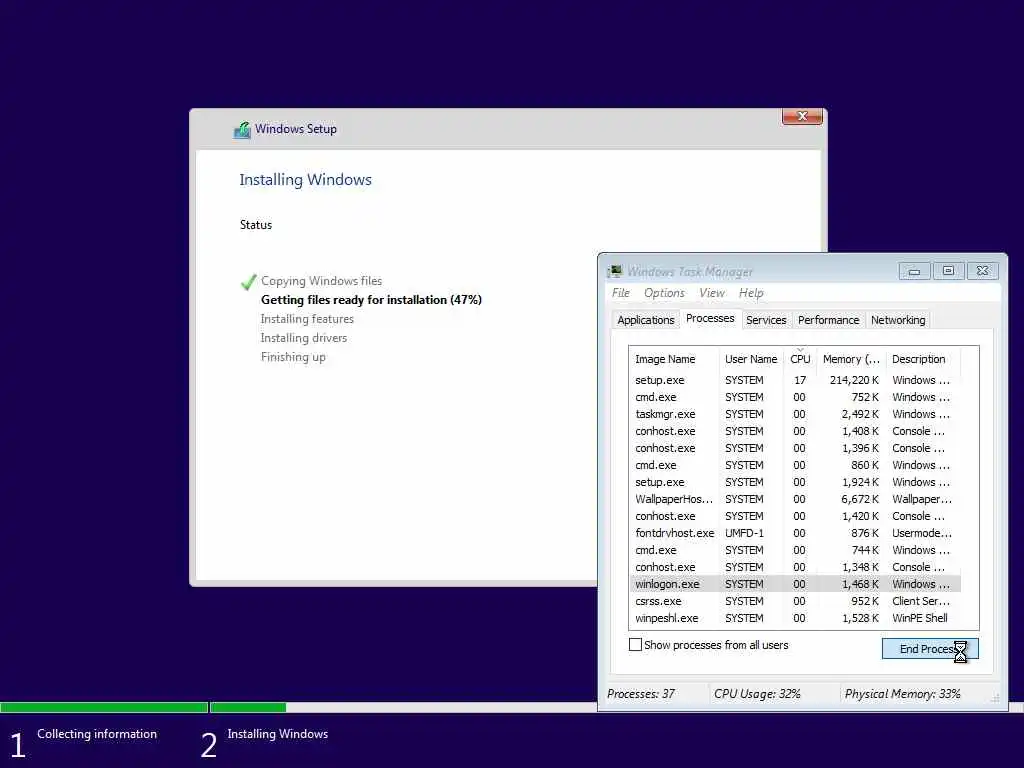Select the fontdrvhost.exe process row

coord(795,533)
